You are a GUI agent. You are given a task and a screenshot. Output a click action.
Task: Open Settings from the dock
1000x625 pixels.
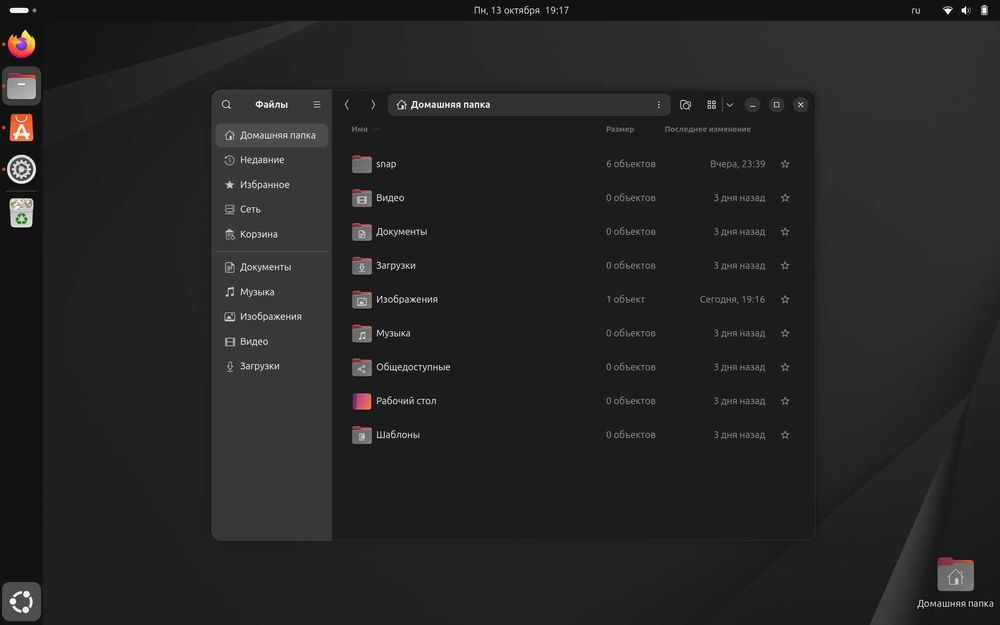[x=22, y=170]
